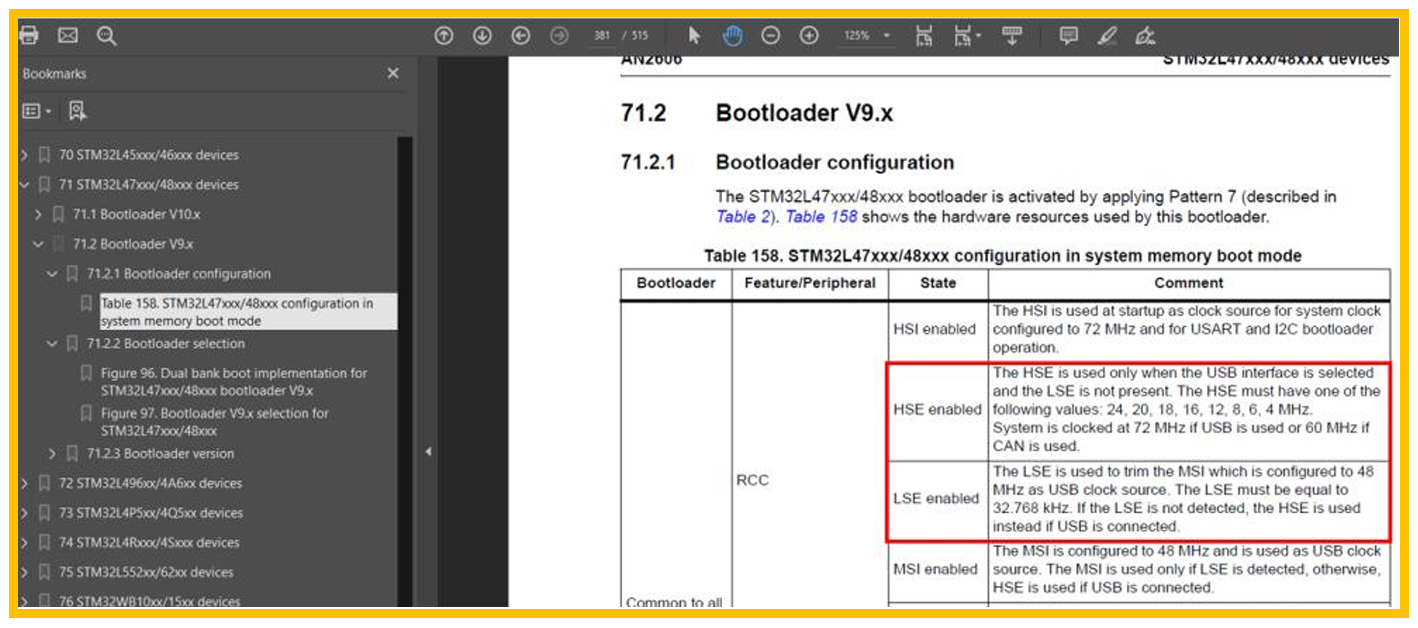Click the Bookmarks panel scrollbar
The image size is (1418, 628).
coord(405,370)
